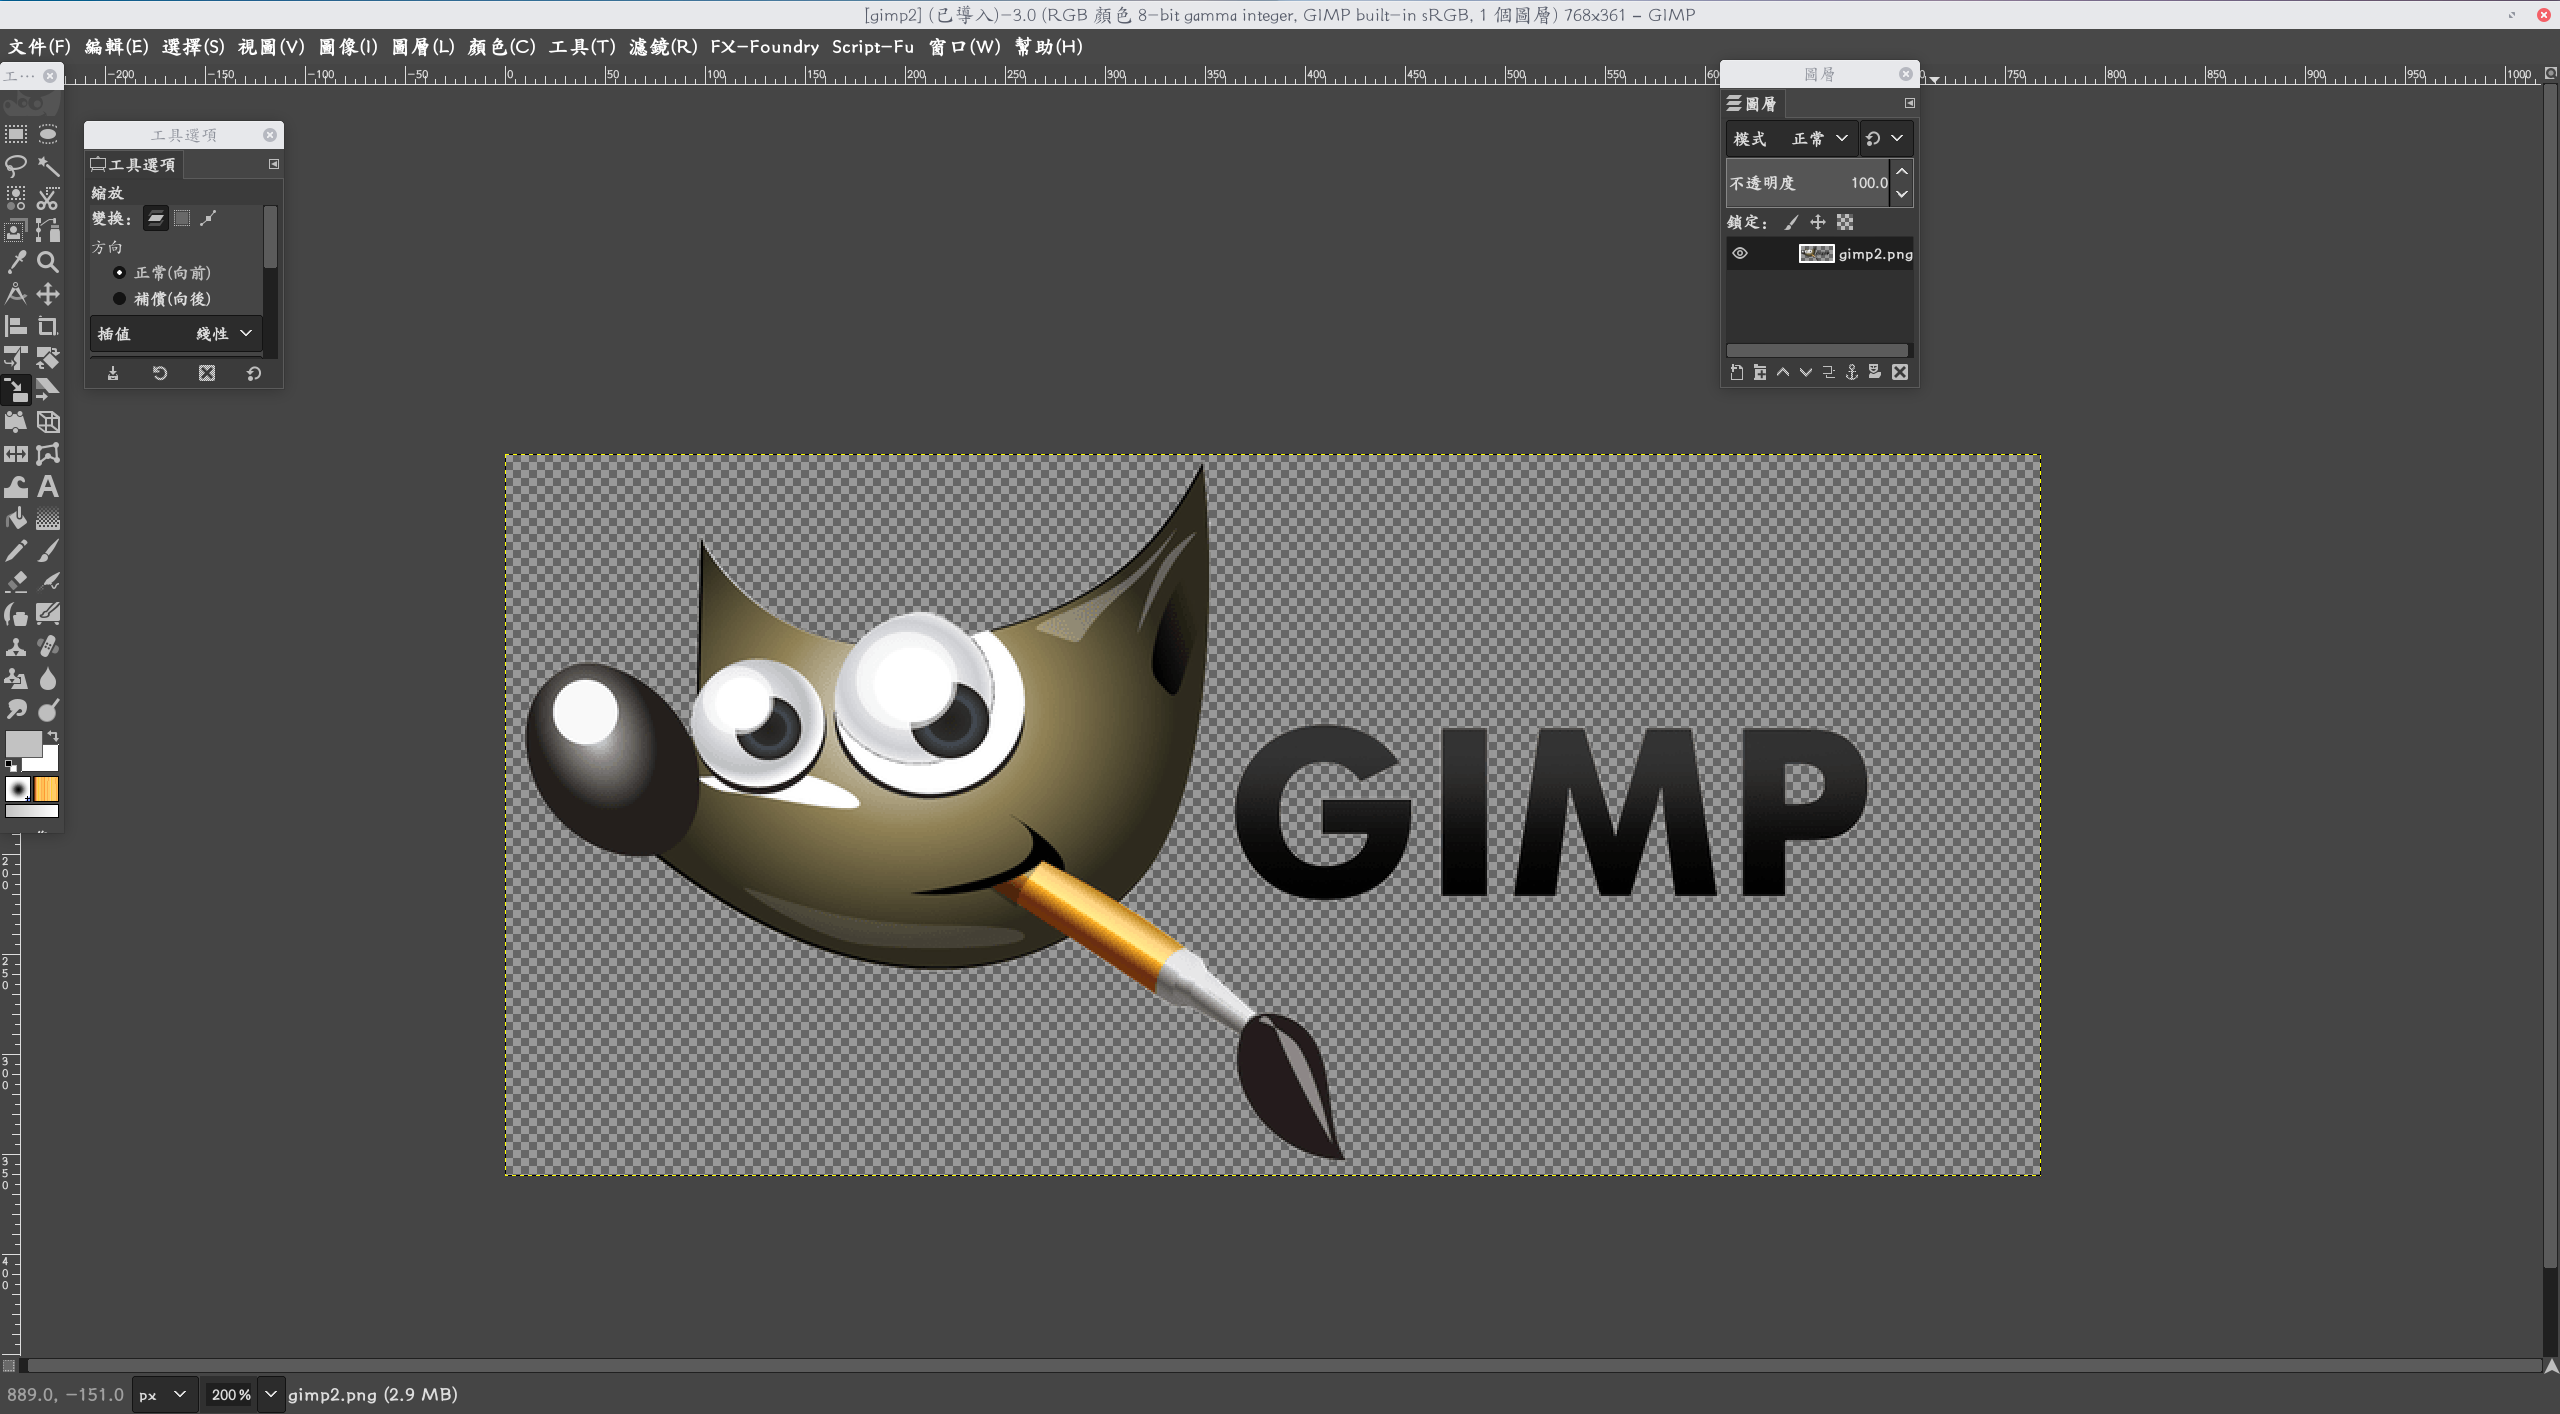
Task: Select the Move tool in toolbox
Action: [x=48, y=294]
